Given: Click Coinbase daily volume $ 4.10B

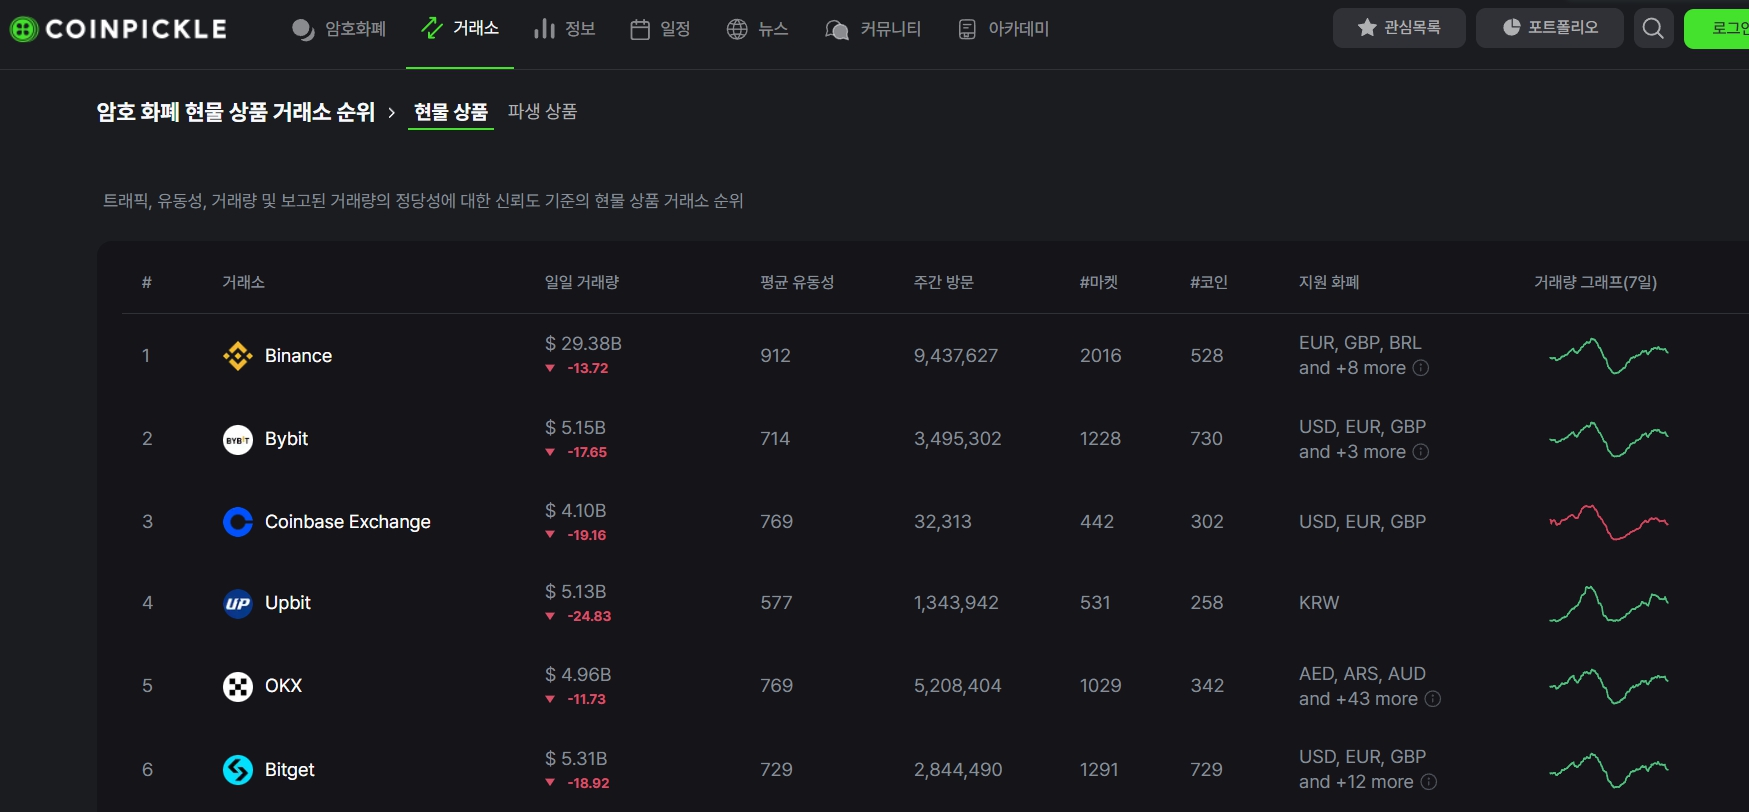Looking at the screenshot, I should tap(575, 511).
